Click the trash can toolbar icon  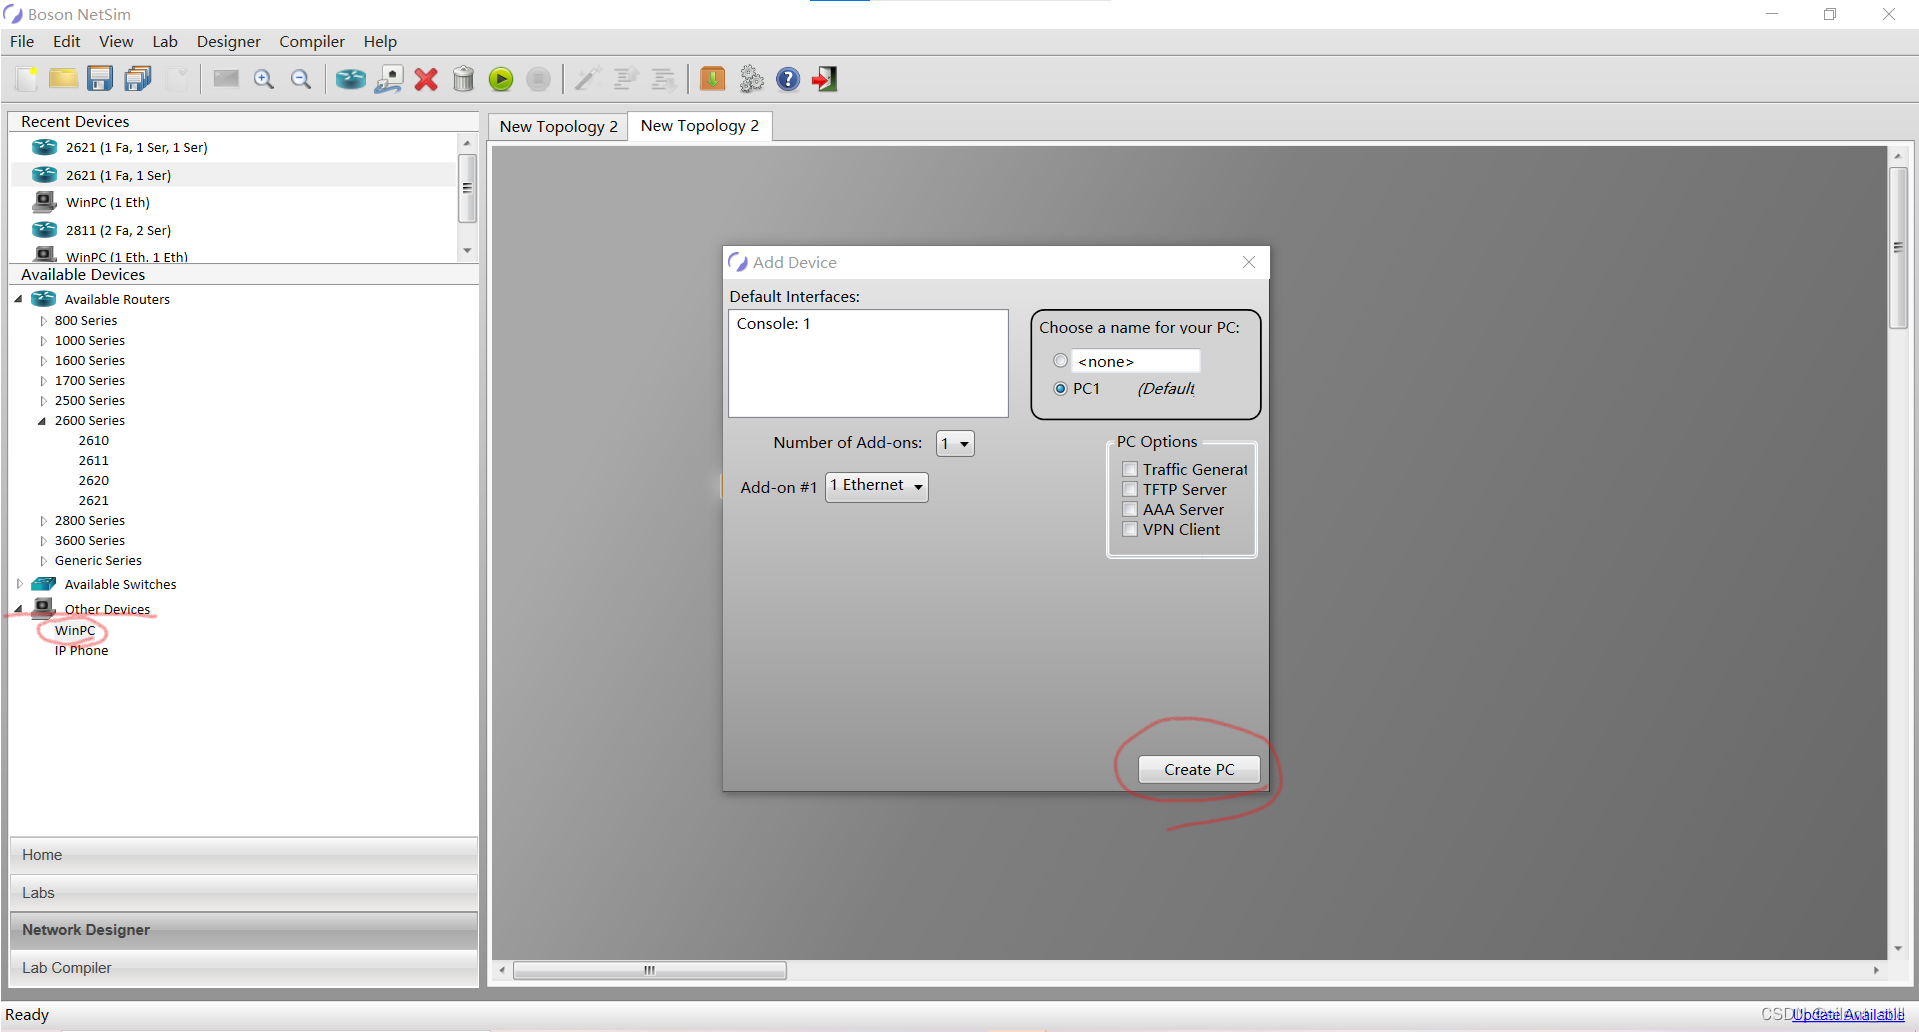[x=463, y=79]
